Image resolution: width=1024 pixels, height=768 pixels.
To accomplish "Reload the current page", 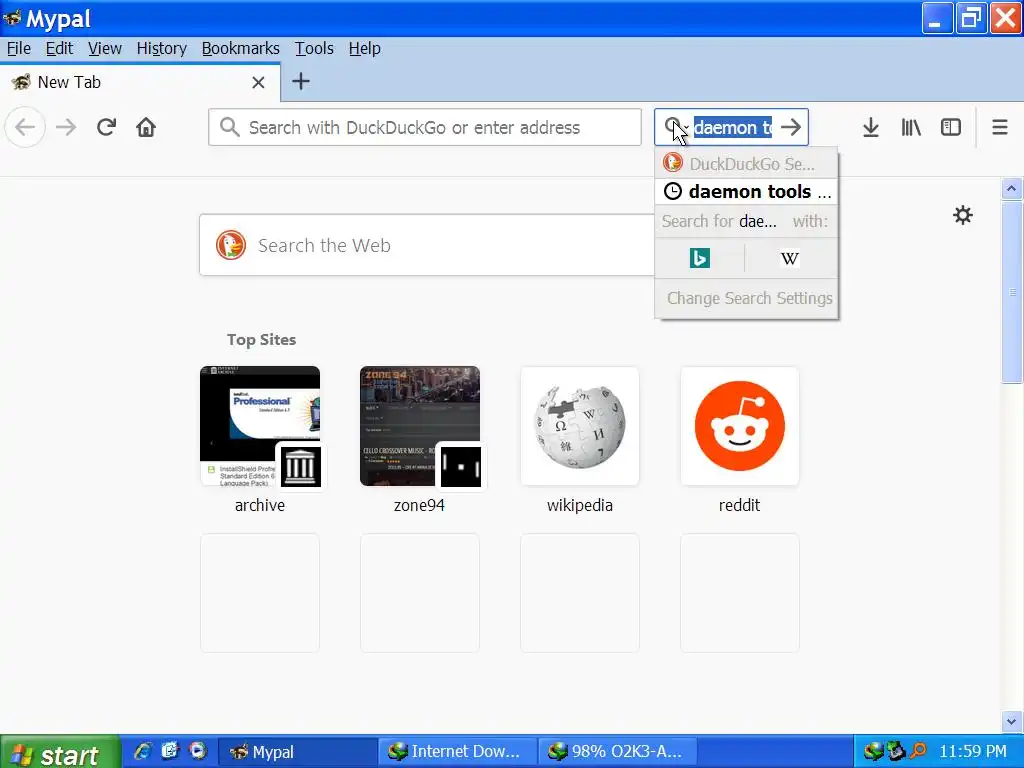I will [x=106, y=127].
